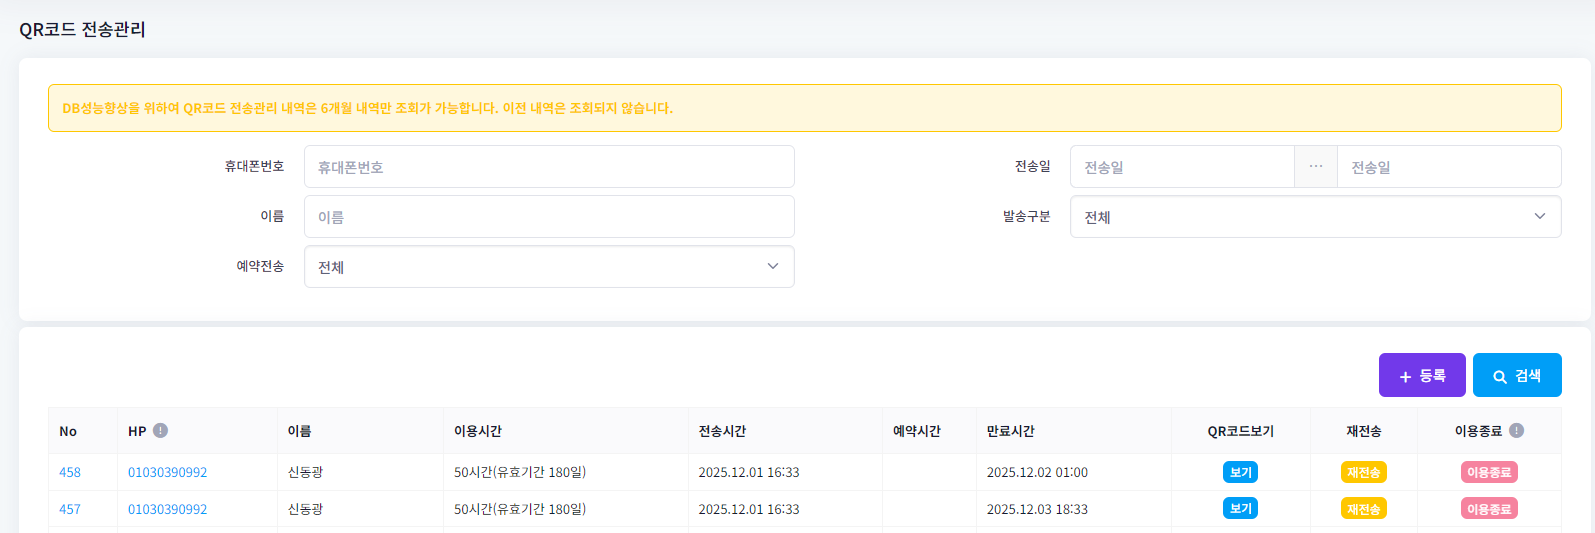The image size is (1595, 533).
Task: Click the 등록 button with plus icon
Action: point(1421,375)
